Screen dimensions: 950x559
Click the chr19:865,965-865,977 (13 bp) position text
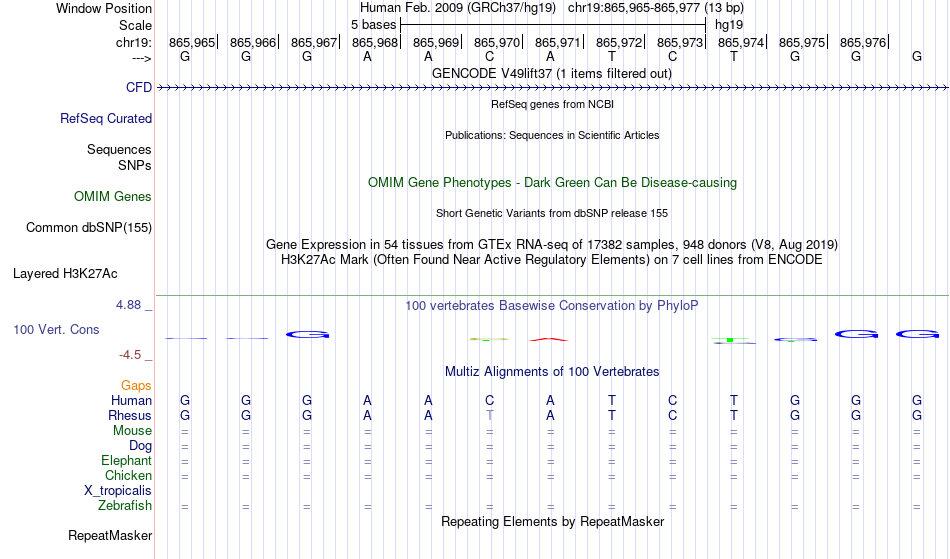point(656,8)
